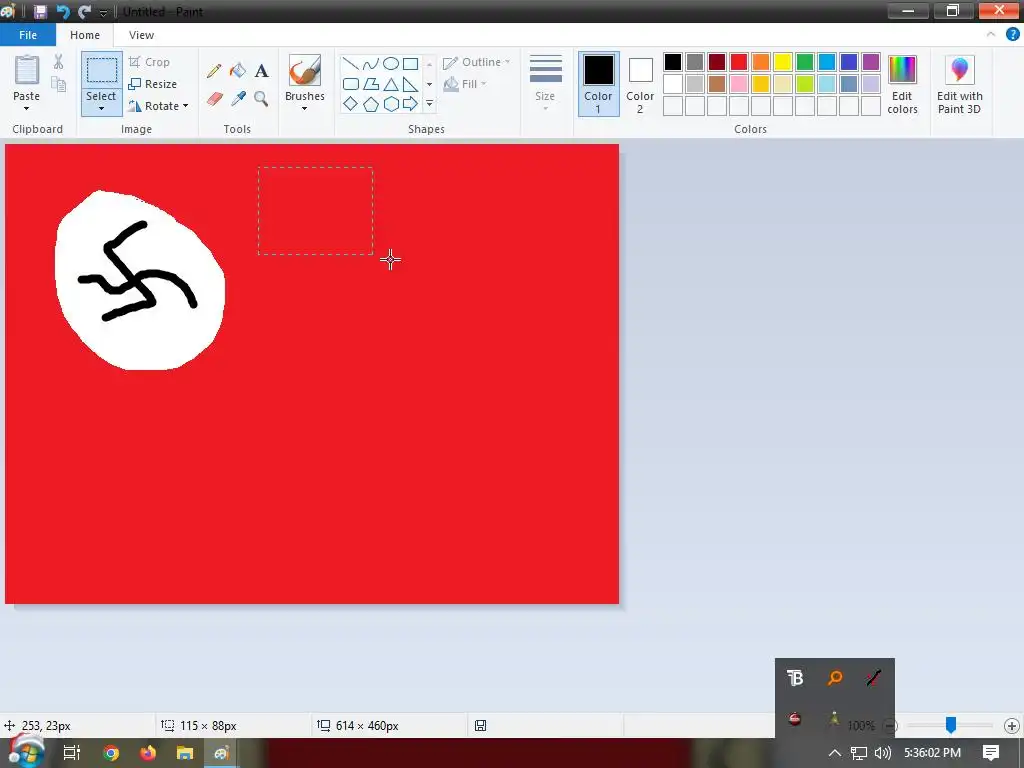Click Edit with Paint 3D button
Viewport: 1024px width, 768px height.
tap(959, 84)
